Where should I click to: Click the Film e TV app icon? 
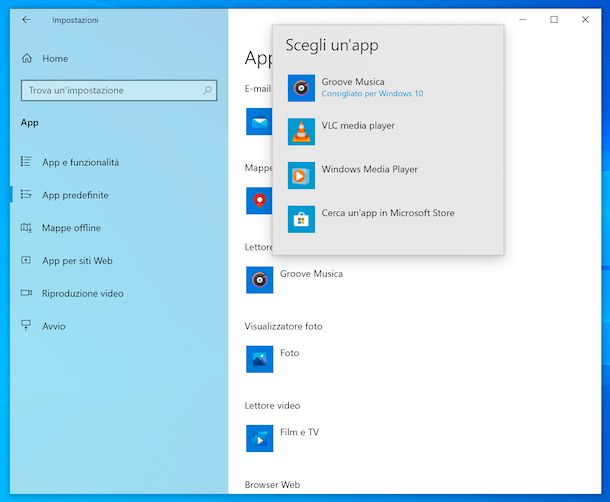coord(259,438)
